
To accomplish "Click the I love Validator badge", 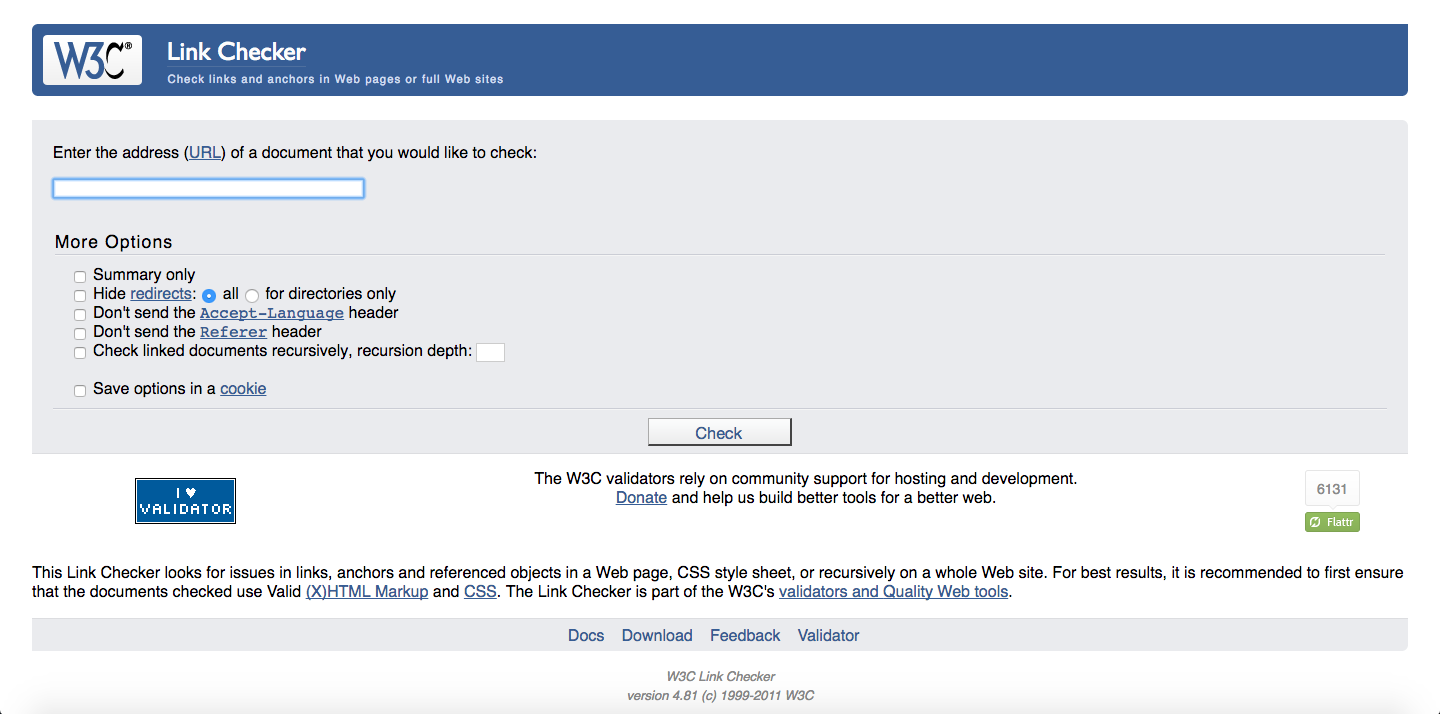I will [185, 501].
